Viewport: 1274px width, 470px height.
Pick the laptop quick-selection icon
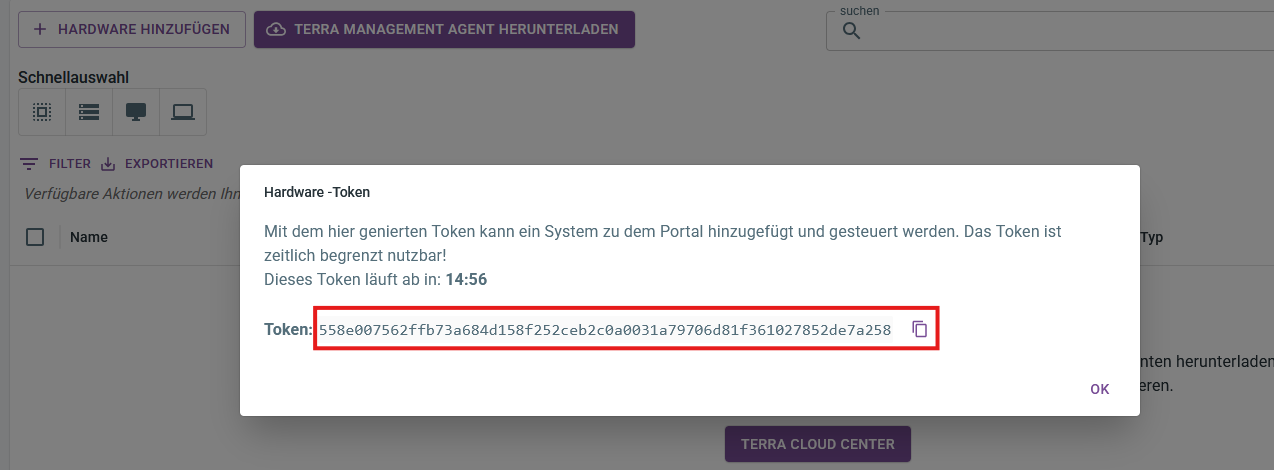[183, 112]
